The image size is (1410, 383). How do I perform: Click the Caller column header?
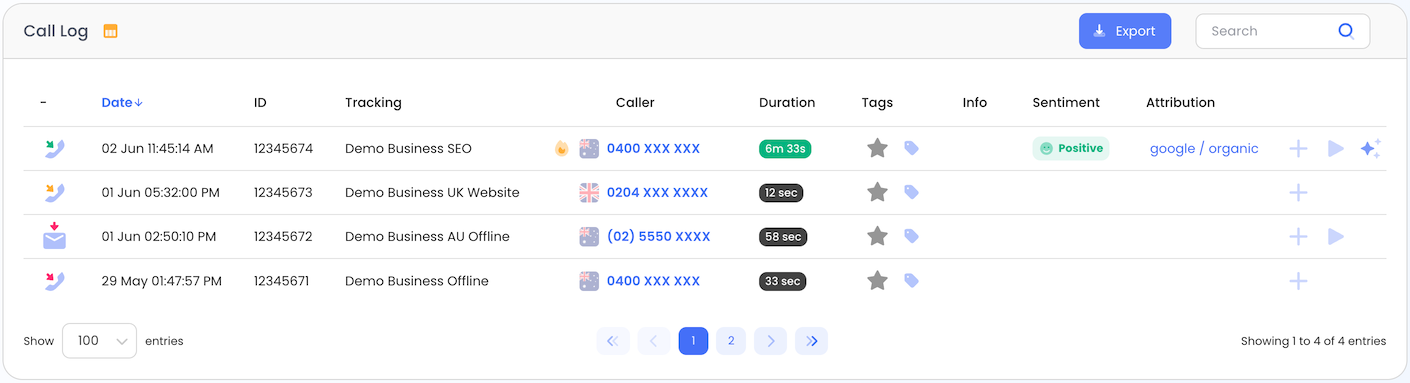pyautogui.click(x=635, y=102)
